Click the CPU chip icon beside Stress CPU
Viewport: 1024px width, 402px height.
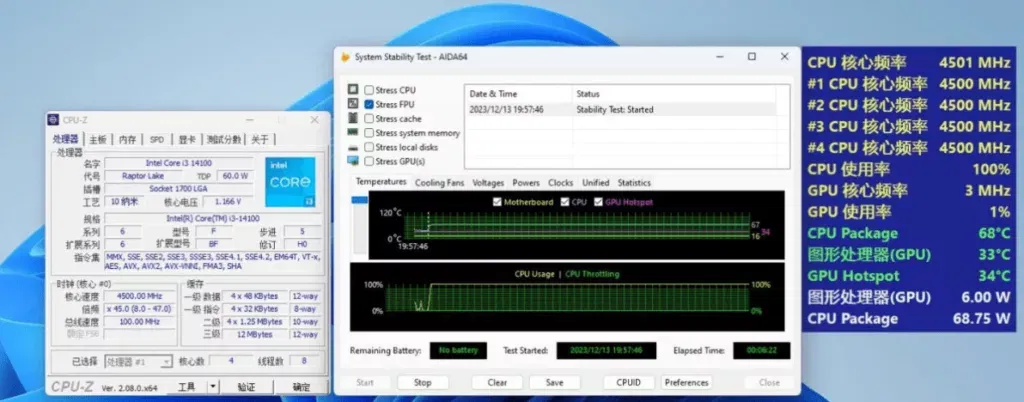[x=353, y=89]
